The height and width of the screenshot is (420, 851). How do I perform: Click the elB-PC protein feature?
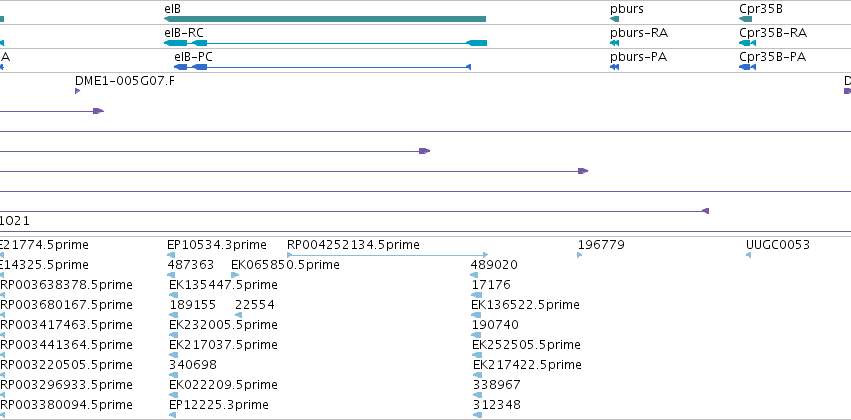click(x=322, y=67)
